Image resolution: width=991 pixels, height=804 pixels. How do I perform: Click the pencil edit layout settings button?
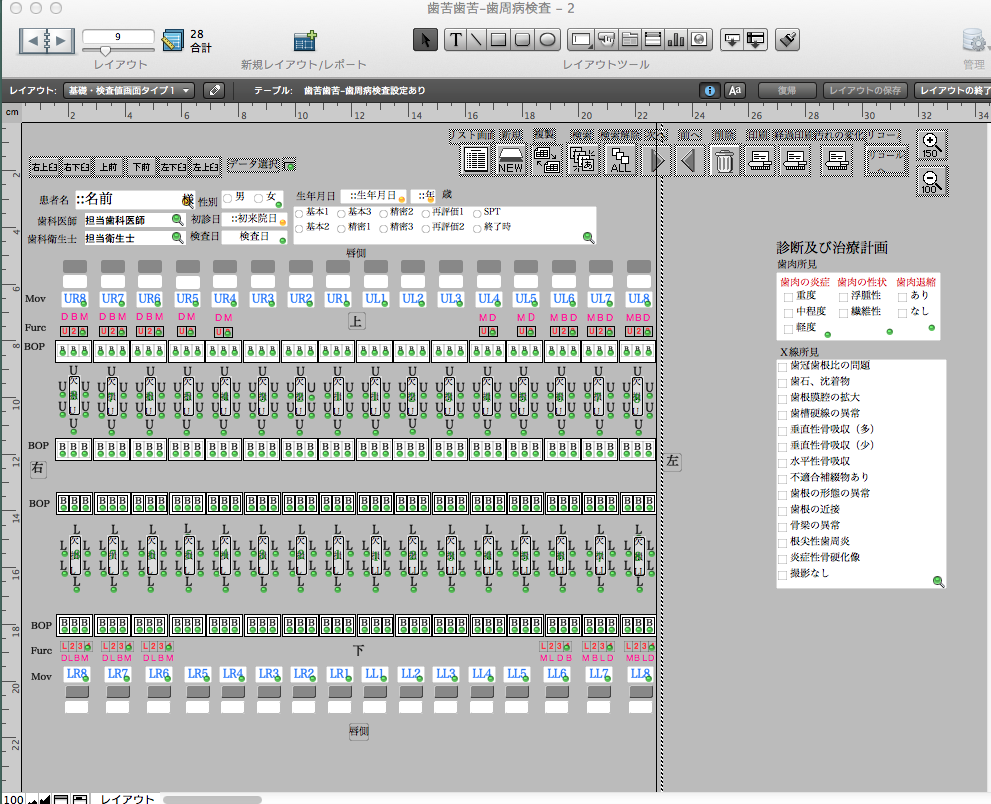tap(215, 90)
